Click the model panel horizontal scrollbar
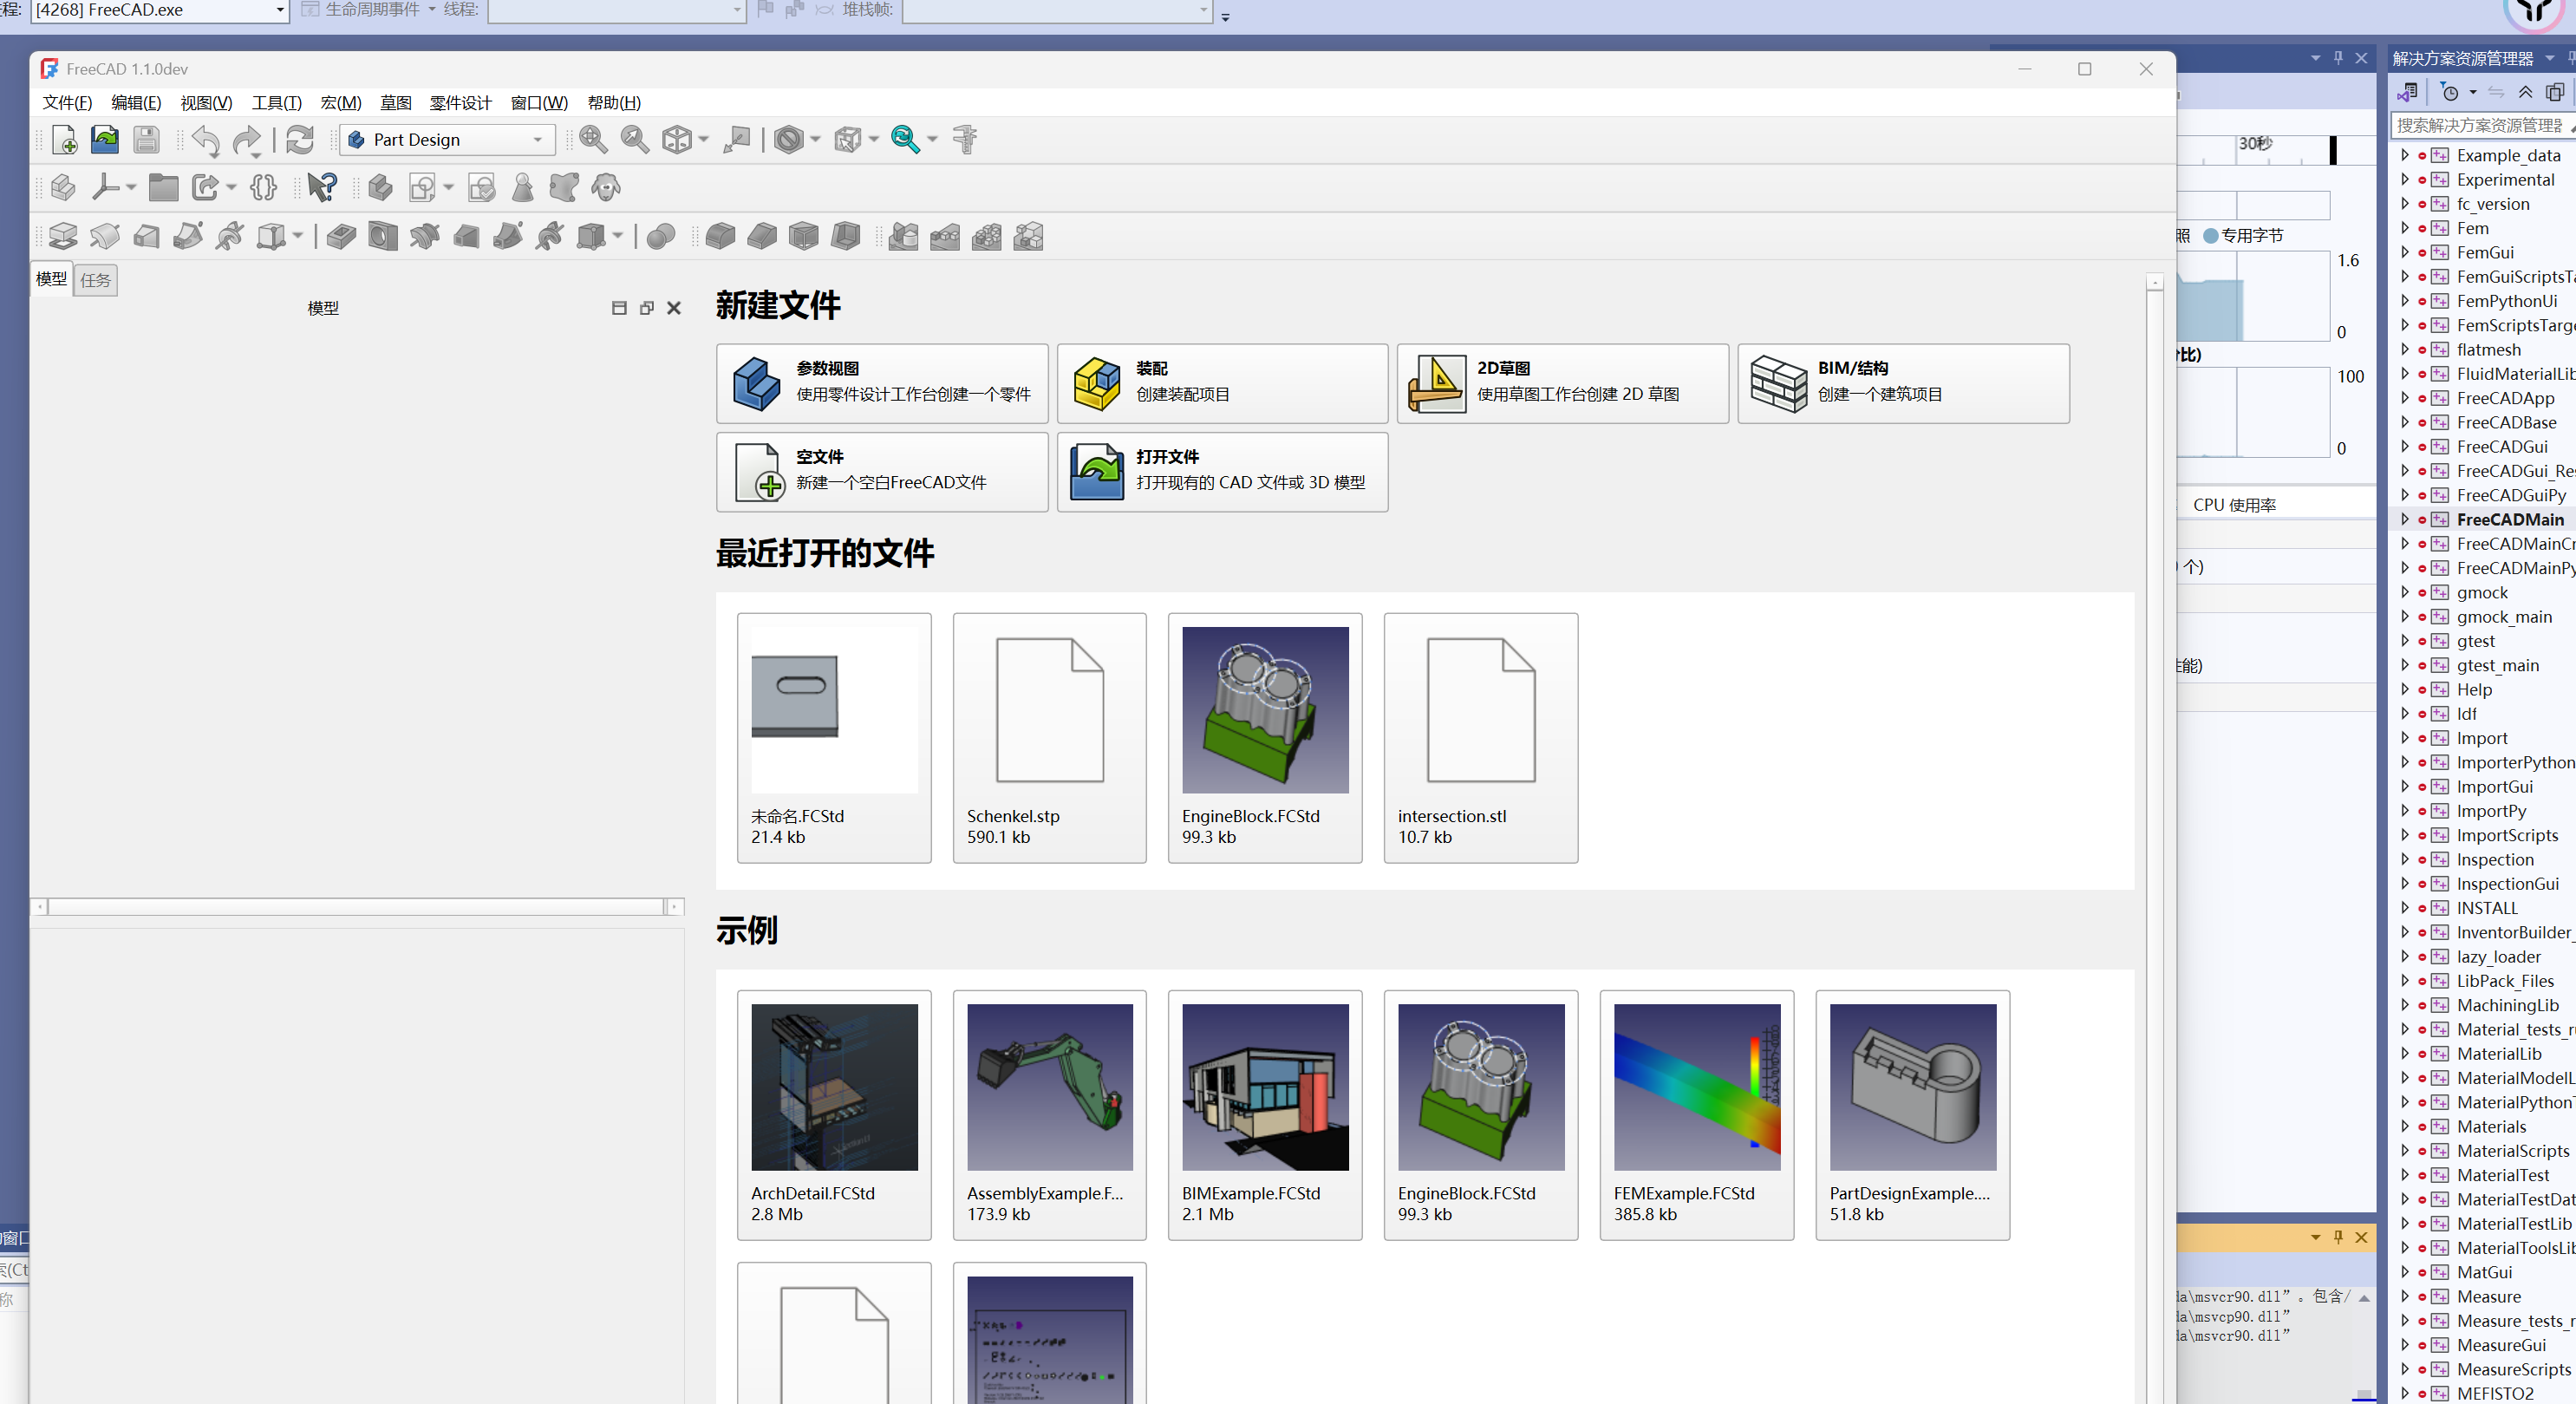Image resolution: width=2576 pixels, height=1404 pixels. (x=356, y=907)
